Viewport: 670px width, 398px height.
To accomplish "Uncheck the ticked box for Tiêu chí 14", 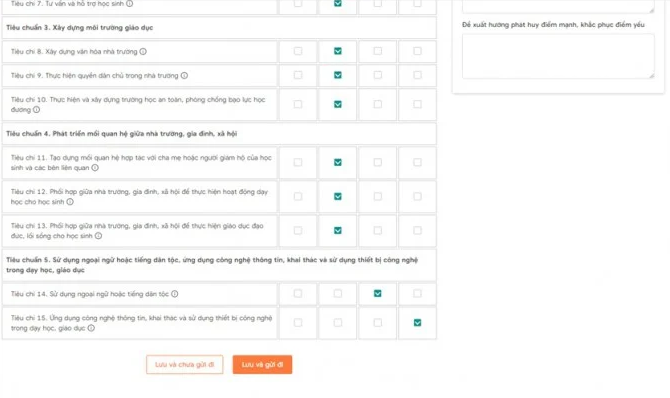I will [378, 293].
